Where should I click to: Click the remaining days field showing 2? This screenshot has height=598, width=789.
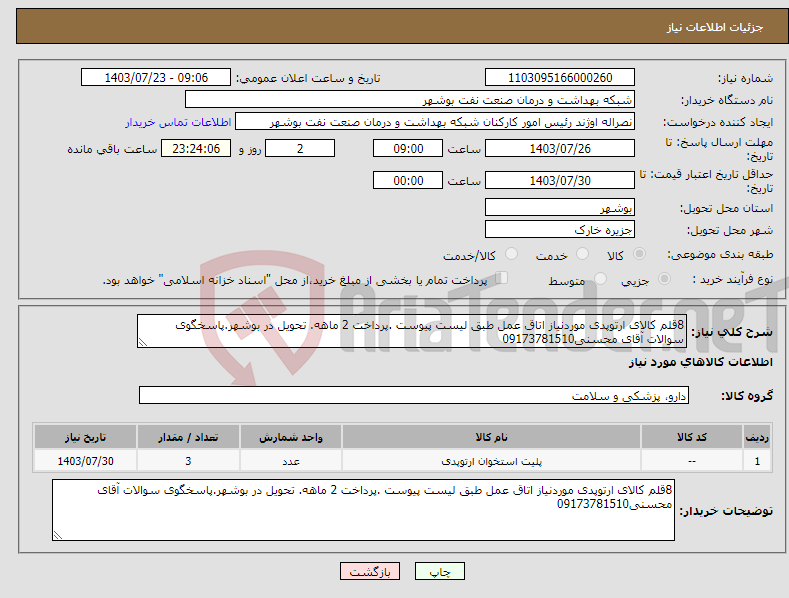click(300, 148)
